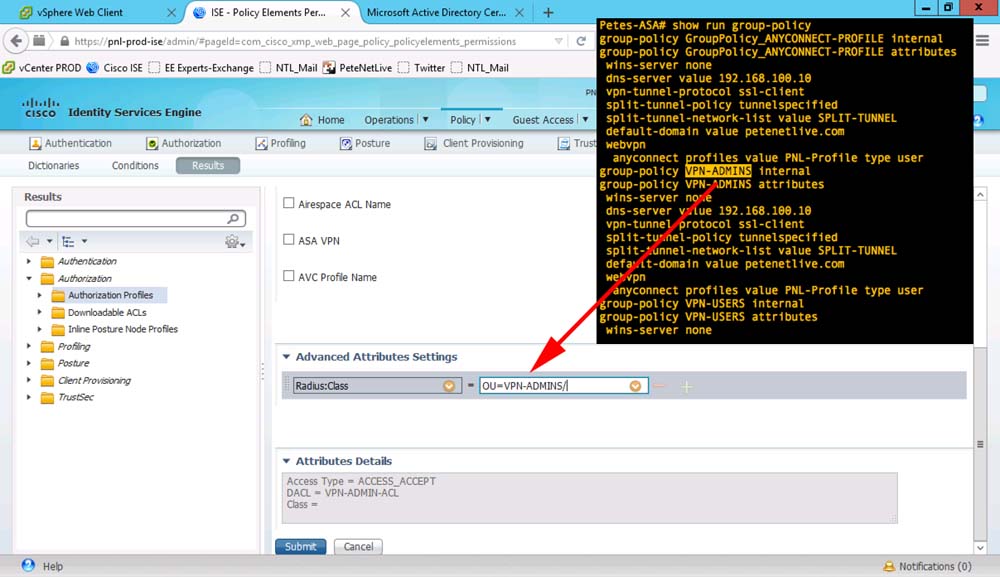Expand the TrustSec tree folder arrow
1000x577 pixels.
pyautogui.click(x=29, y=397)
